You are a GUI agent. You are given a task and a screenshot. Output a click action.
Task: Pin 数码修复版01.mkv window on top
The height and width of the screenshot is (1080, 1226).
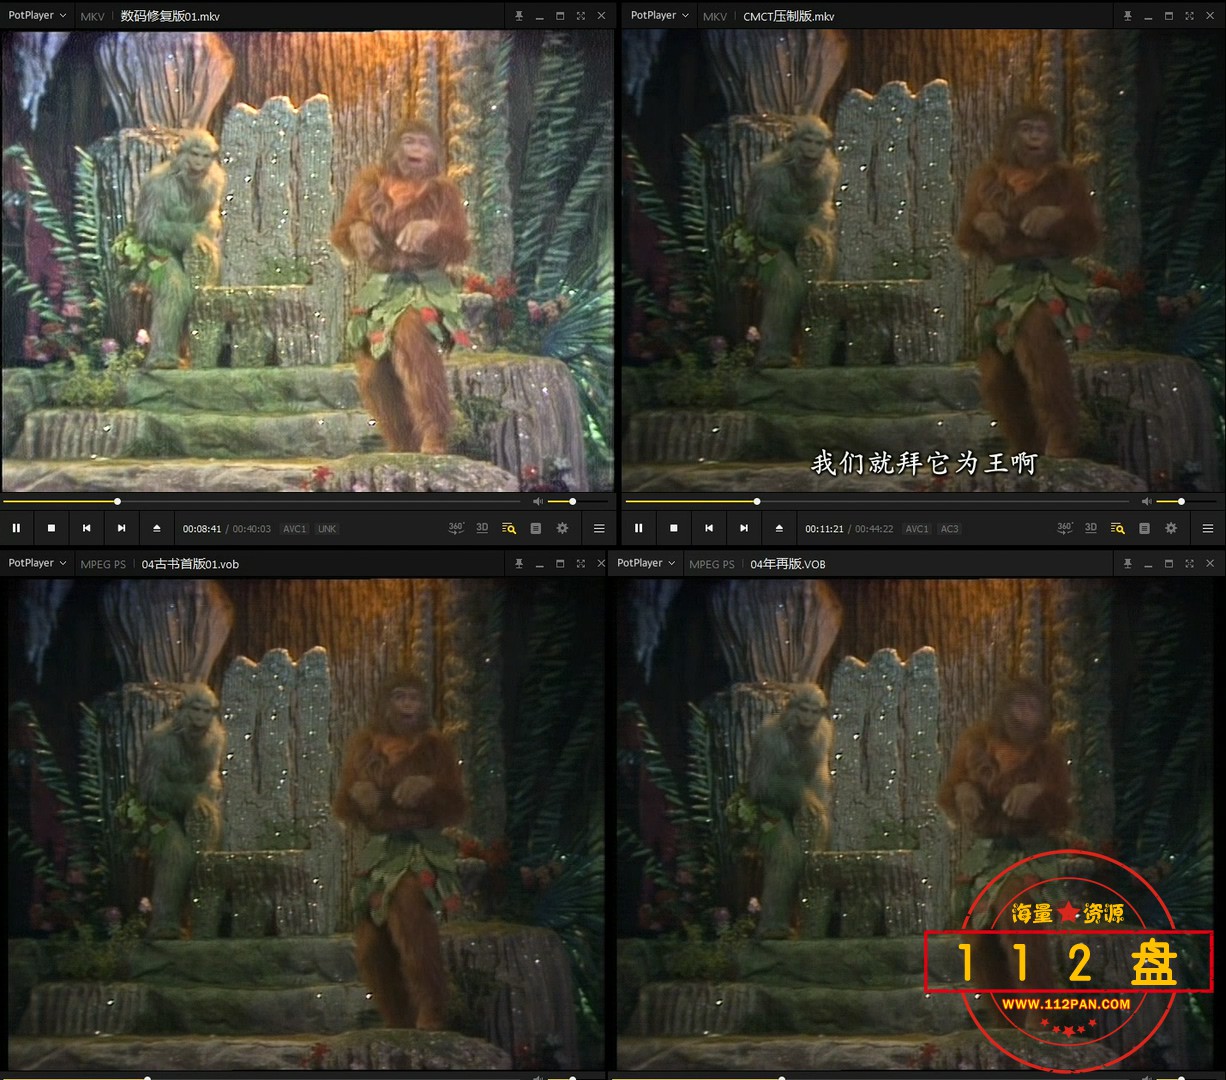518,16
